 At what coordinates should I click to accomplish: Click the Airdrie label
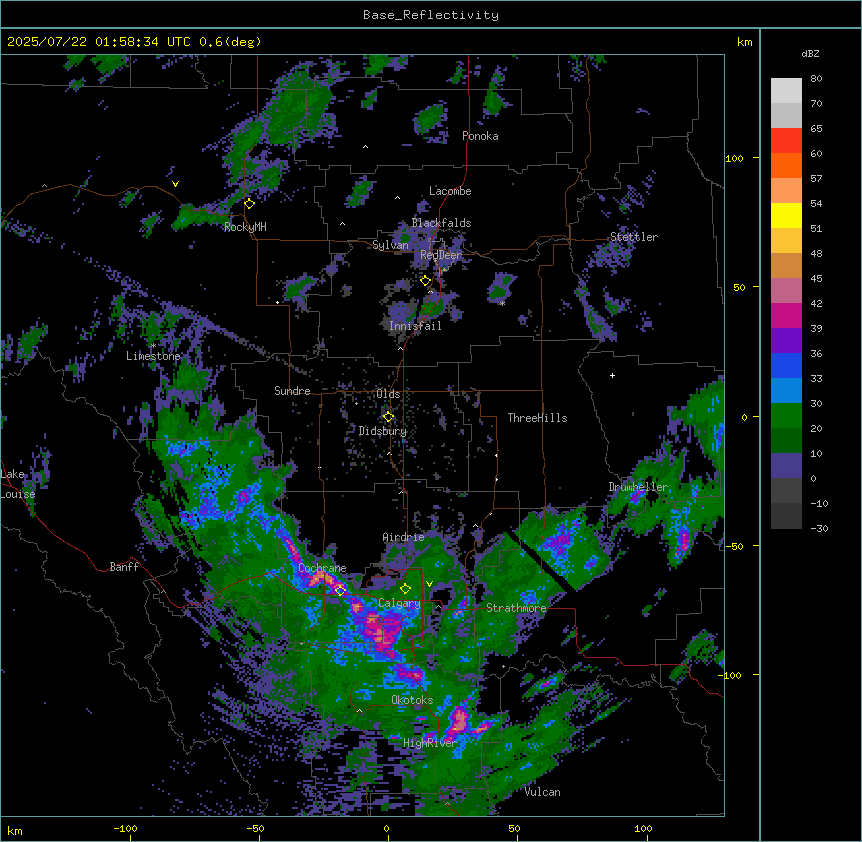tap(403, 537)
